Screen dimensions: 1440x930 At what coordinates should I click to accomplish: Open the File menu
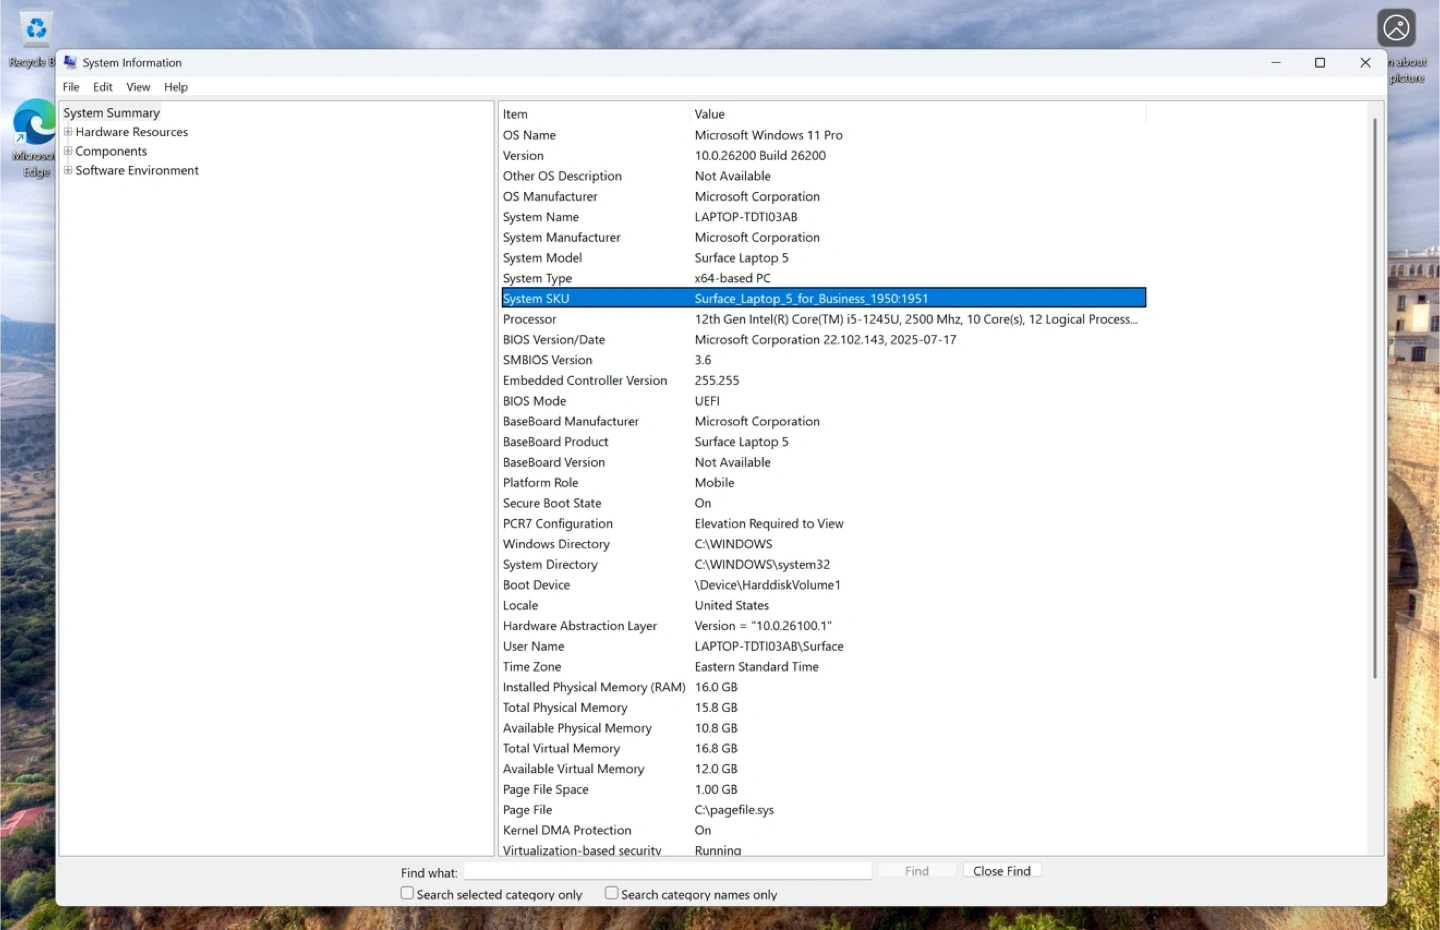tap(71, 87)
